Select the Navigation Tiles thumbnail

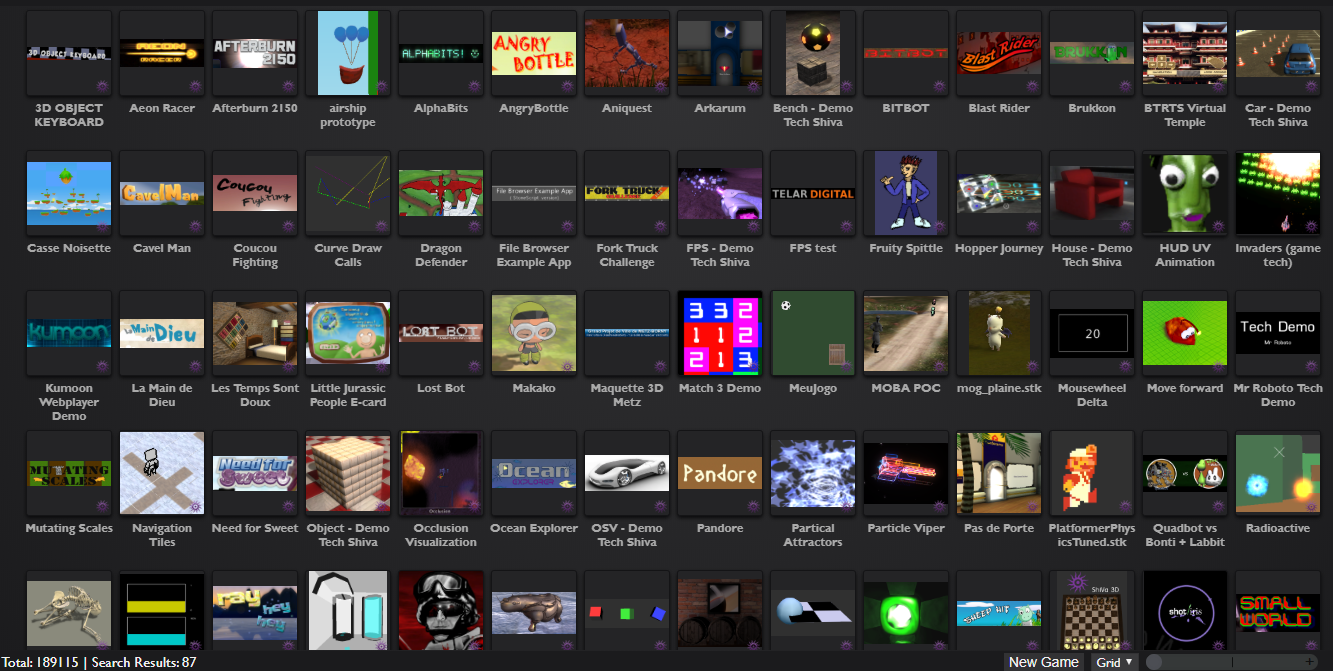[162, 473]
